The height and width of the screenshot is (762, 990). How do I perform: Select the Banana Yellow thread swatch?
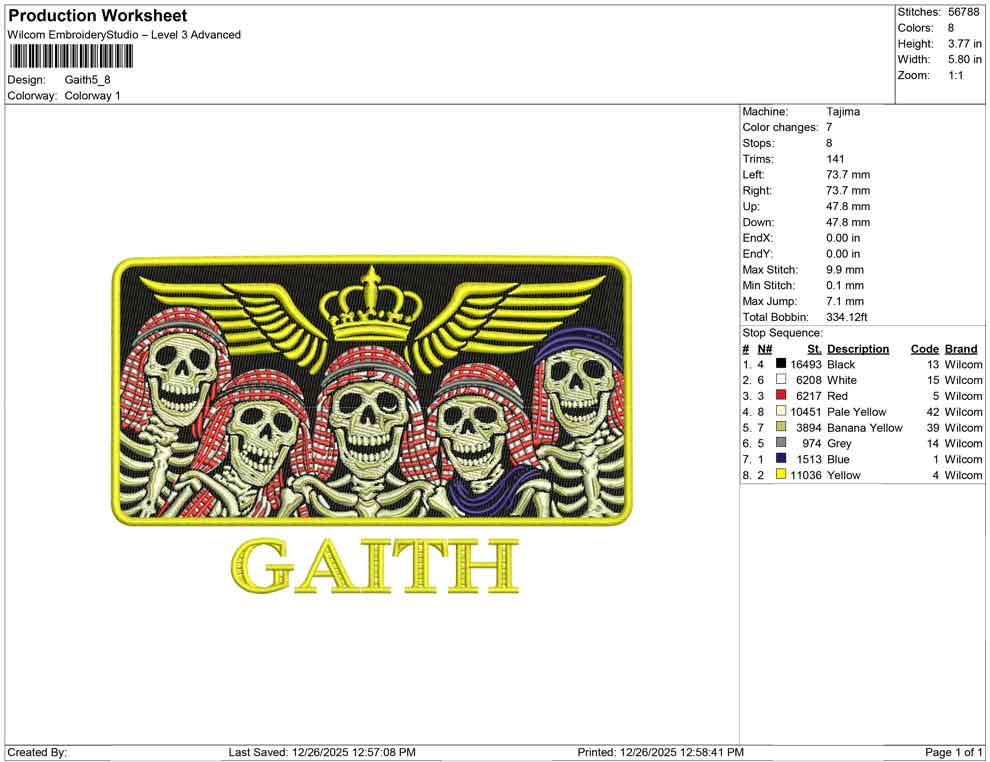click(x=780, y=427)
